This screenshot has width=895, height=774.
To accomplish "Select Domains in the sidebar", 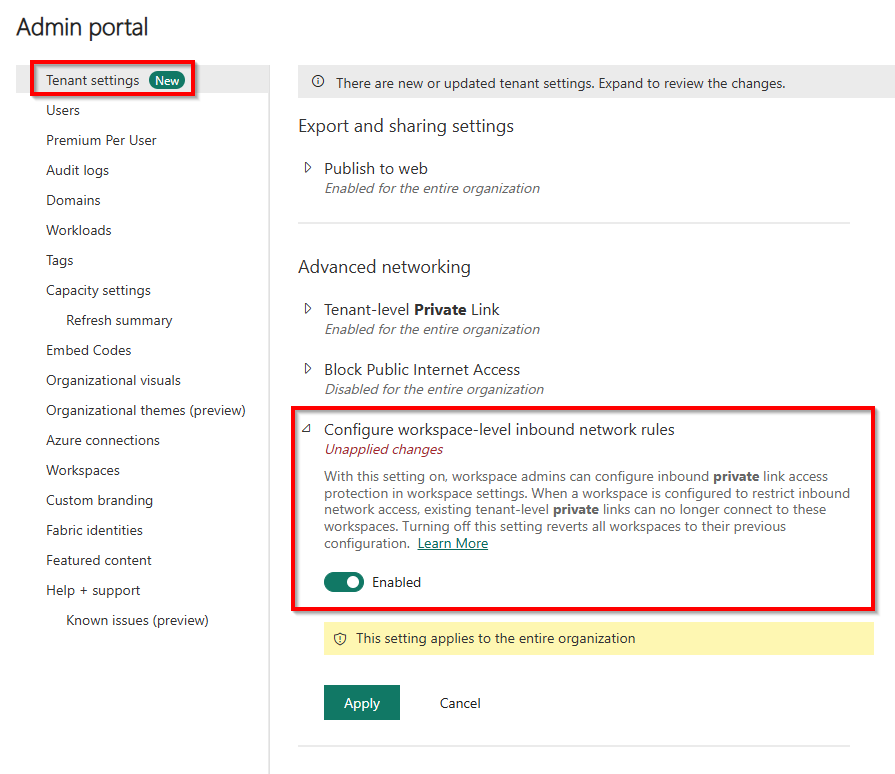I will point(73,200).
